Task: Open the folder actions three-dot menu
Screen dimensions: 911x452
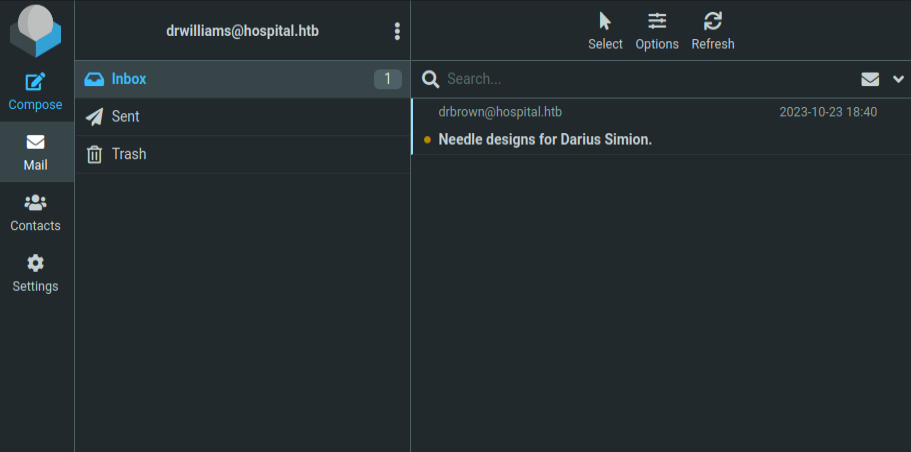Action: coord(397,31)
